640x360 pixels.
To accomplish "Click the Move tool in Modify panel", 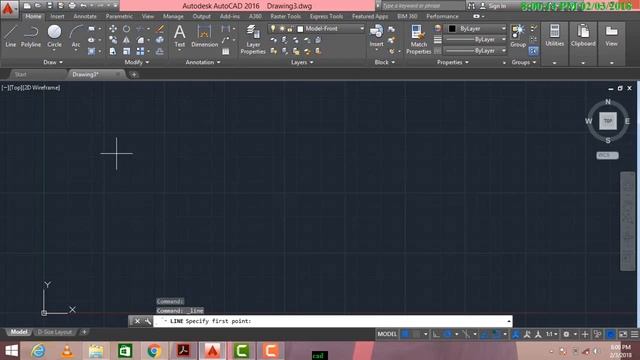I will point(113,29).
